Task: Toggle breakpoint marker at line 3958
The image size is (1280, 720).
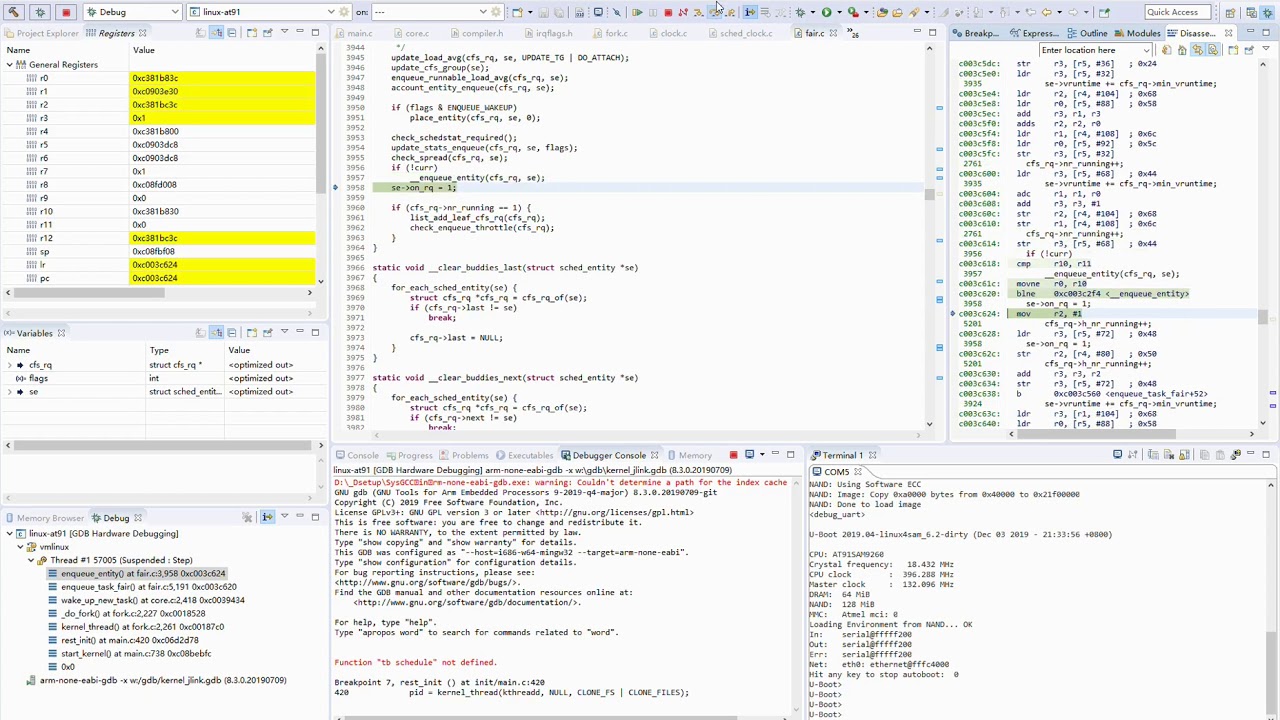Action: tap(336, 187)
